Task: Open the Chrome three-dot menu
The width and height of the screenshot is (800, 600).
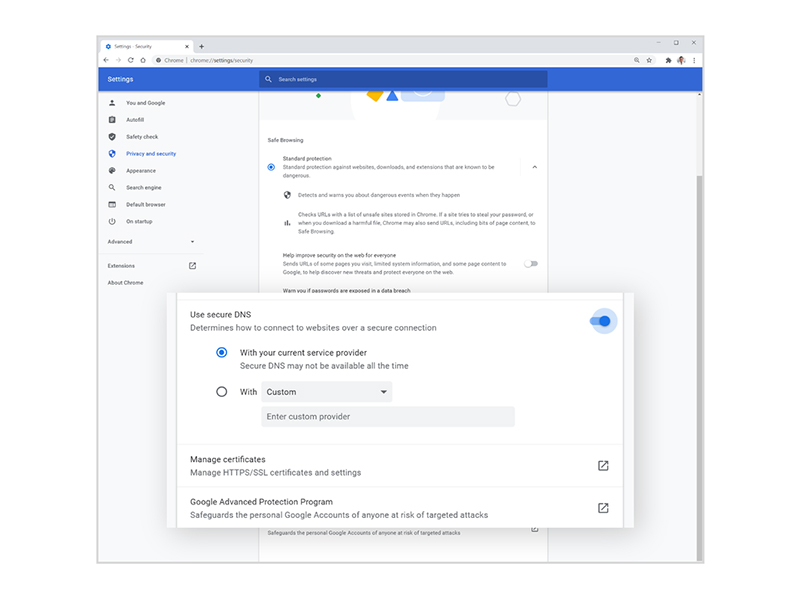Action: [694, 60]
